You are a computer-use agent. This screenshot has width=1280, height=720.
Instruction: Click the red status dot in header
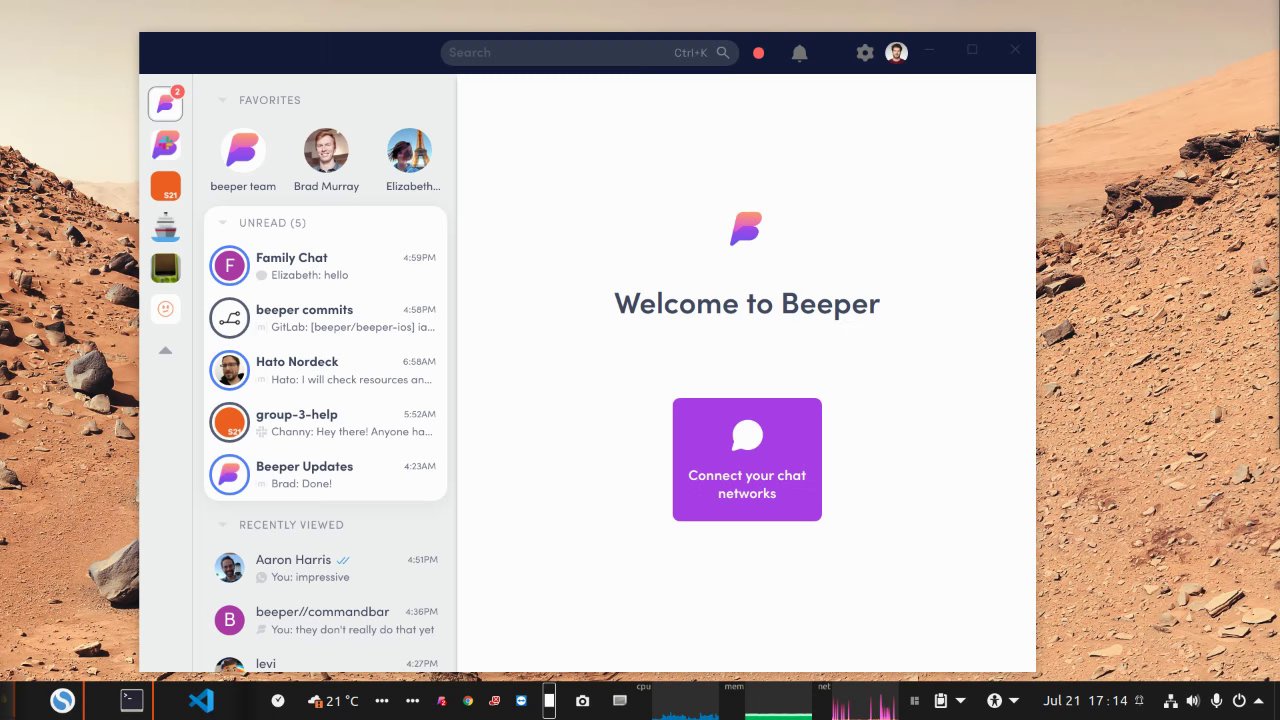[759, 53]
